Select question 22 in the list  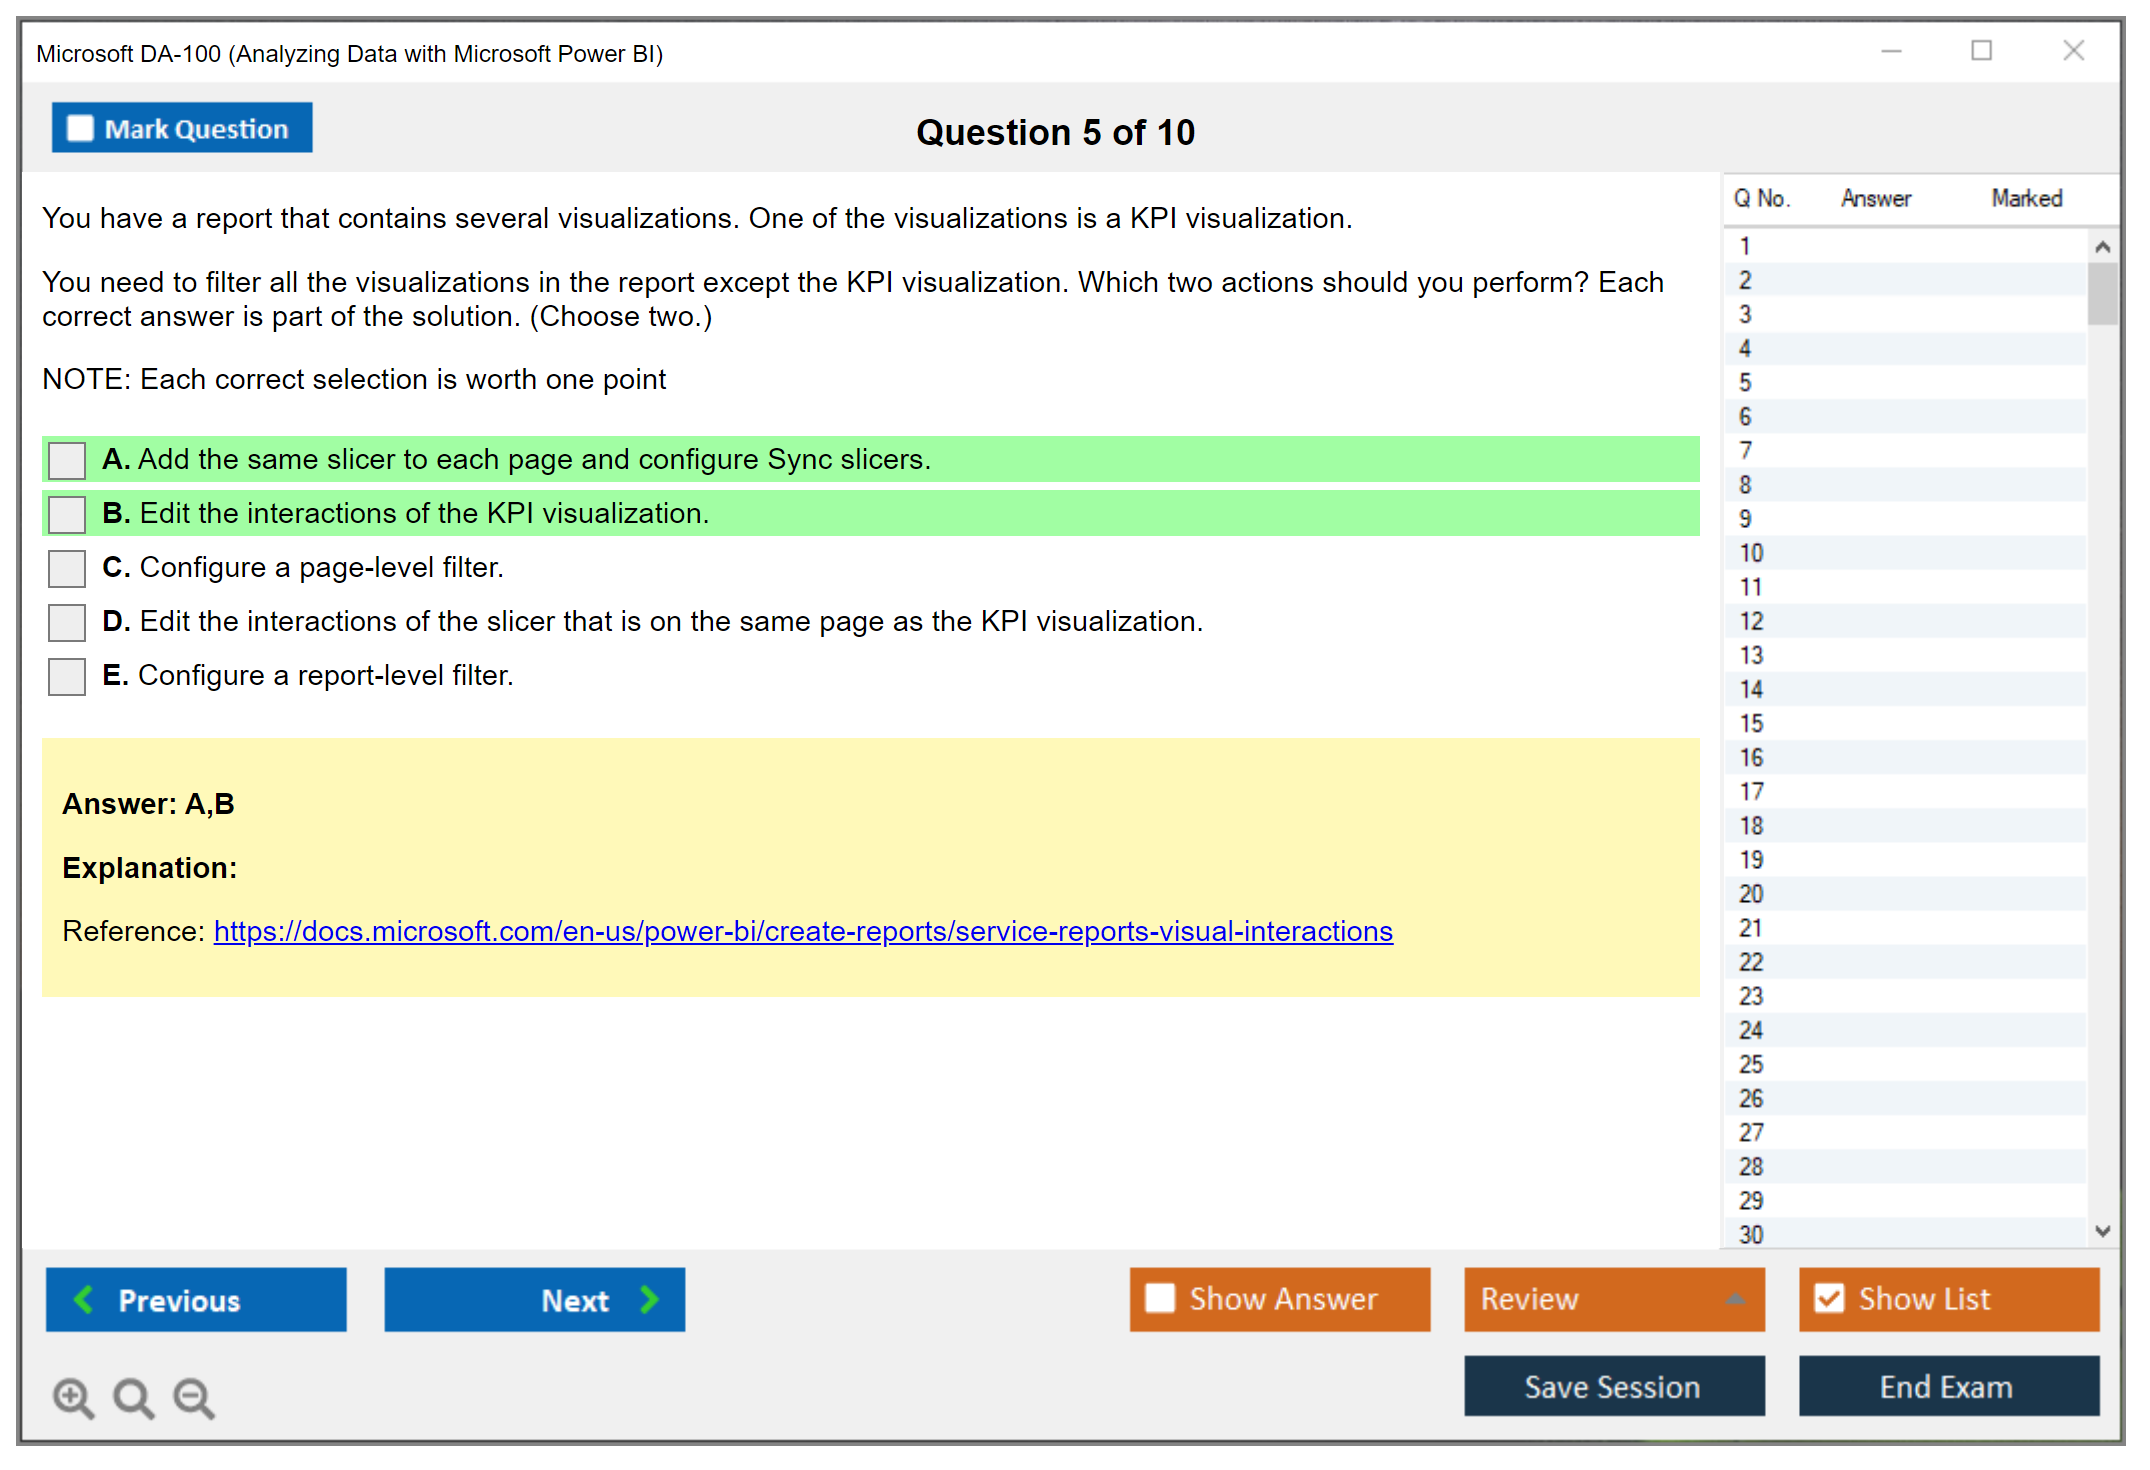1751,962
